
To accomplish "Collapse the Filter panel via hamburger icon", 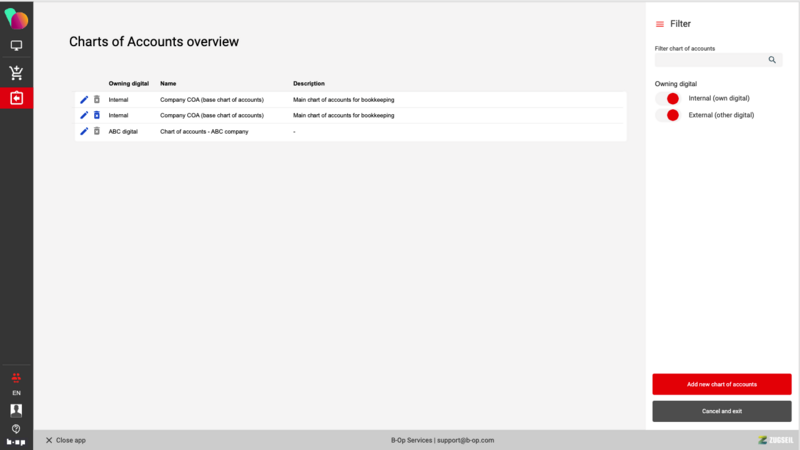I will click(x=660, y=24).
